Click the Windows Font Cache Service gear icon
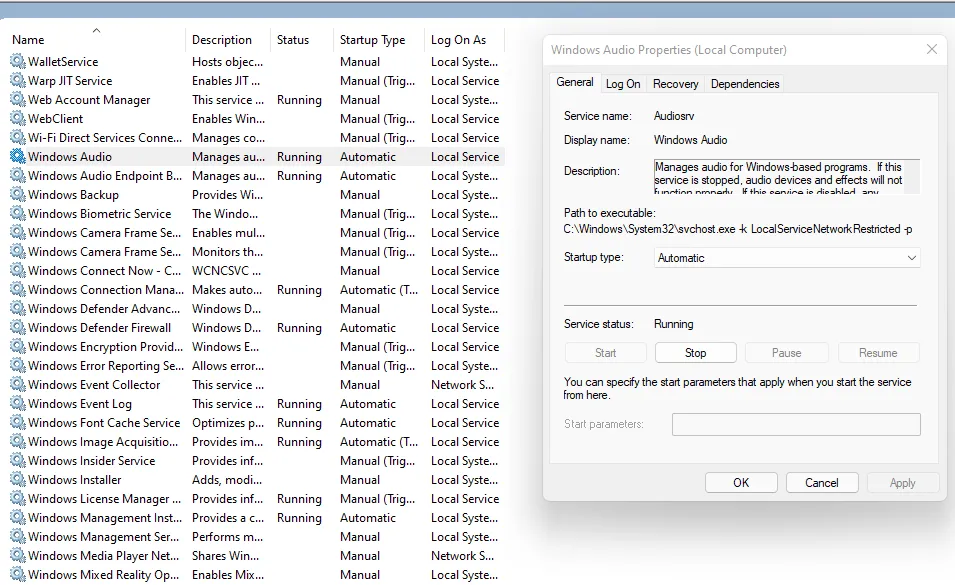The width and height of the screenshot is (955, 585). (18, 422)
